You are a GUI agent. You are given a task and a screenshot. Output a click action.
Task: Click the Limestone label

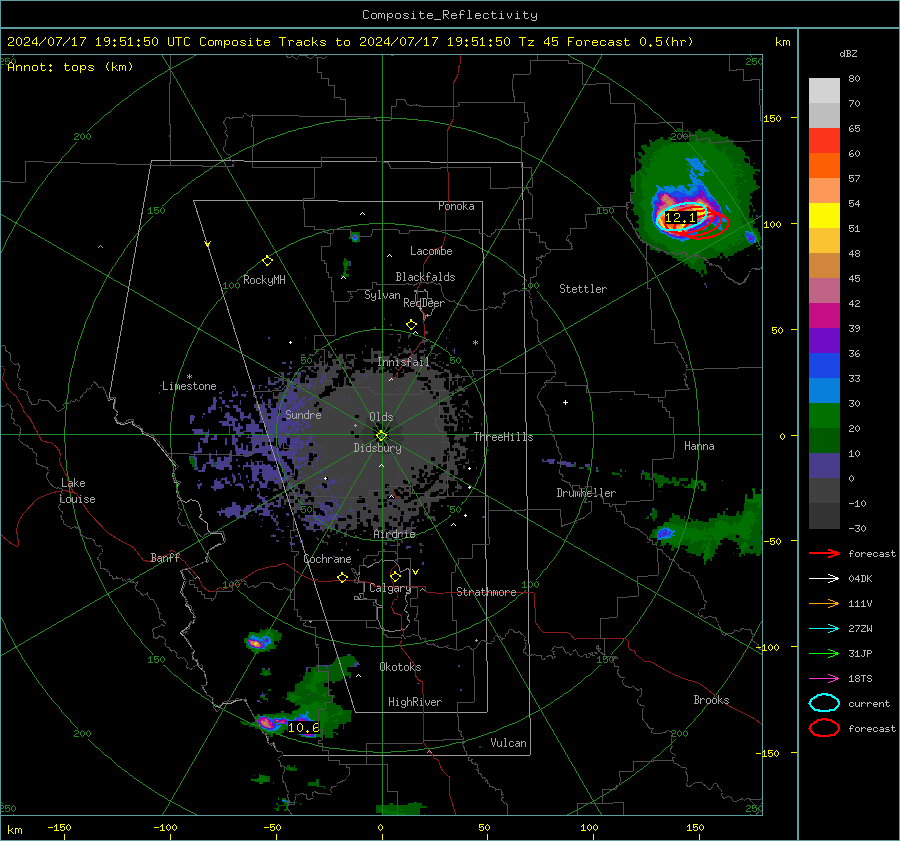point(189,386)
